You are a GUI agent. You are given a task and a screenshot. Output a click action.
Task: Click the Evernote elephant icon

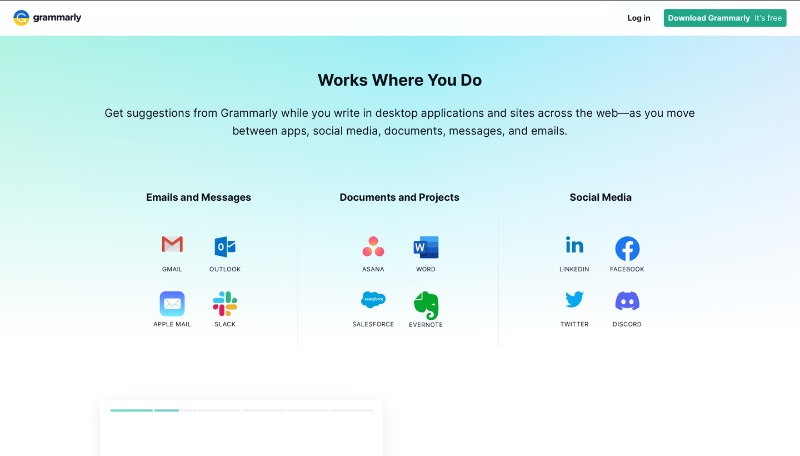(x=426, y=304)
